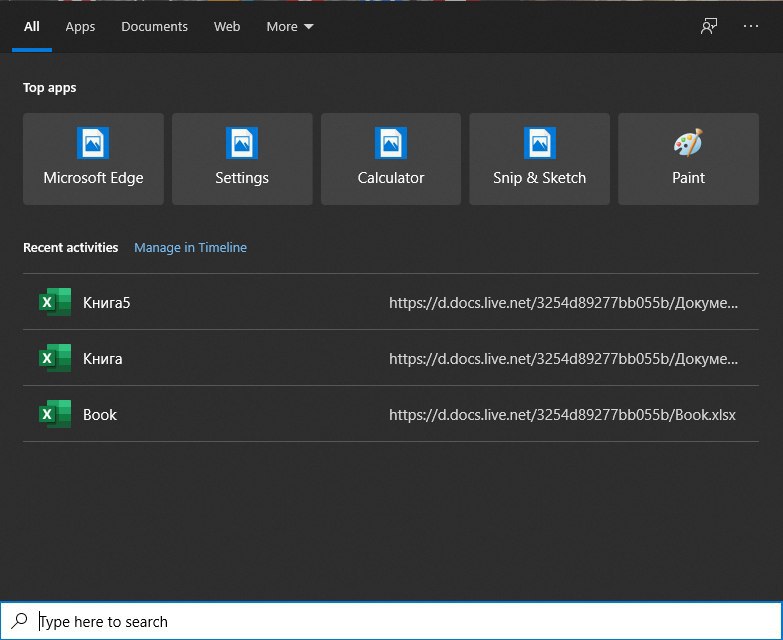Viewport: 783px width, 640px height.
Task: Launch the Calculator top app tile
Action: click(391, 159)
